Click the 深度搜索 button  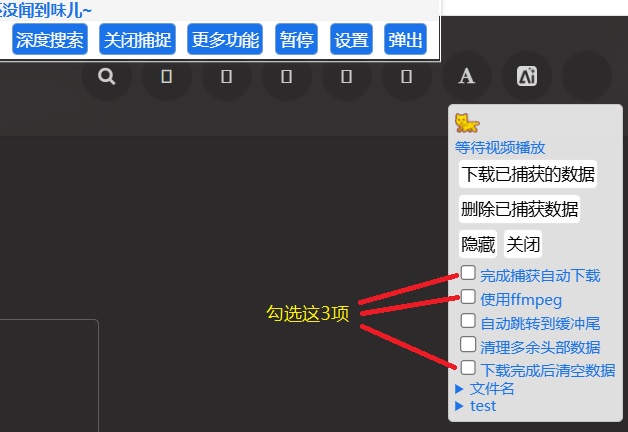tap(50, 39)
